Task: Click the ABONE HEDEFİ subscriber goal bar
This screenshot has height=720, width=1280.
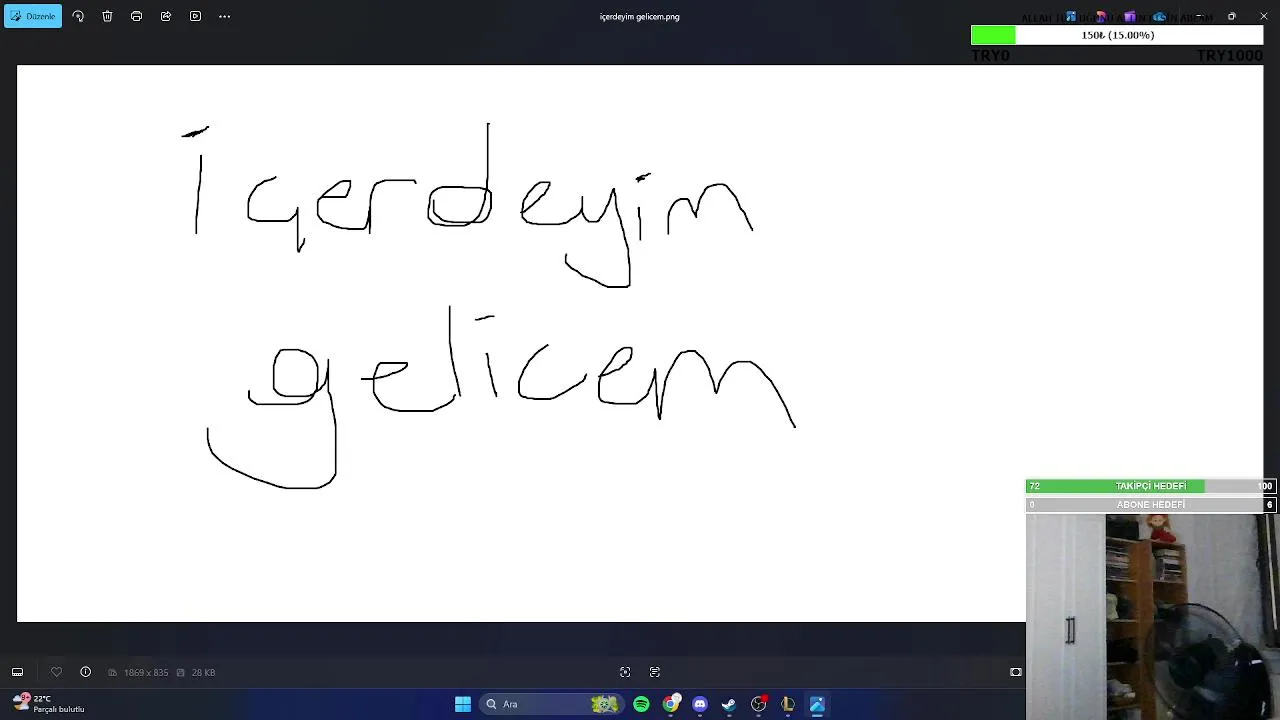Action: [x=1150, y=505]
